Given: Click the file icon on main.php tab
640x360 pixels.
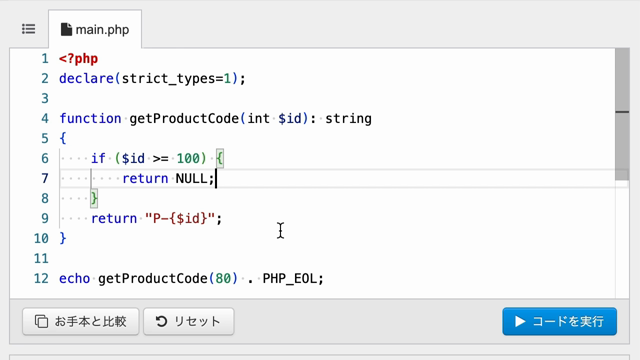Looking at the screenshot, I should 66,29.
